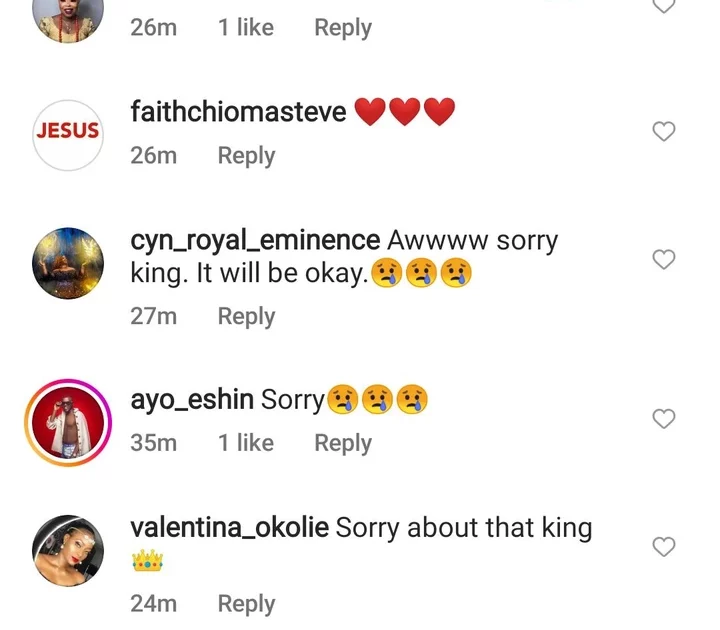
Task: Open cyn_royal_eminence username link
Action: pyautogui.click(x=255, y=241)
